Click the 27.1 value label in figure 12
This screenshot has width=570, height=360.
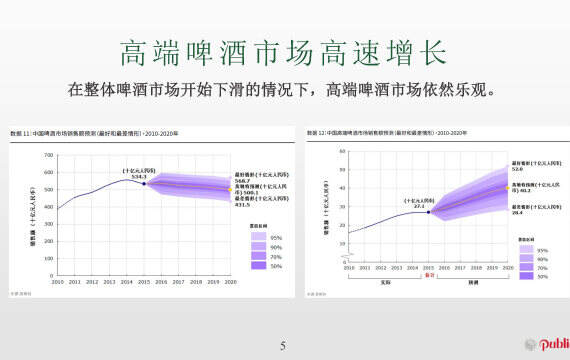(x=419, y=206)
